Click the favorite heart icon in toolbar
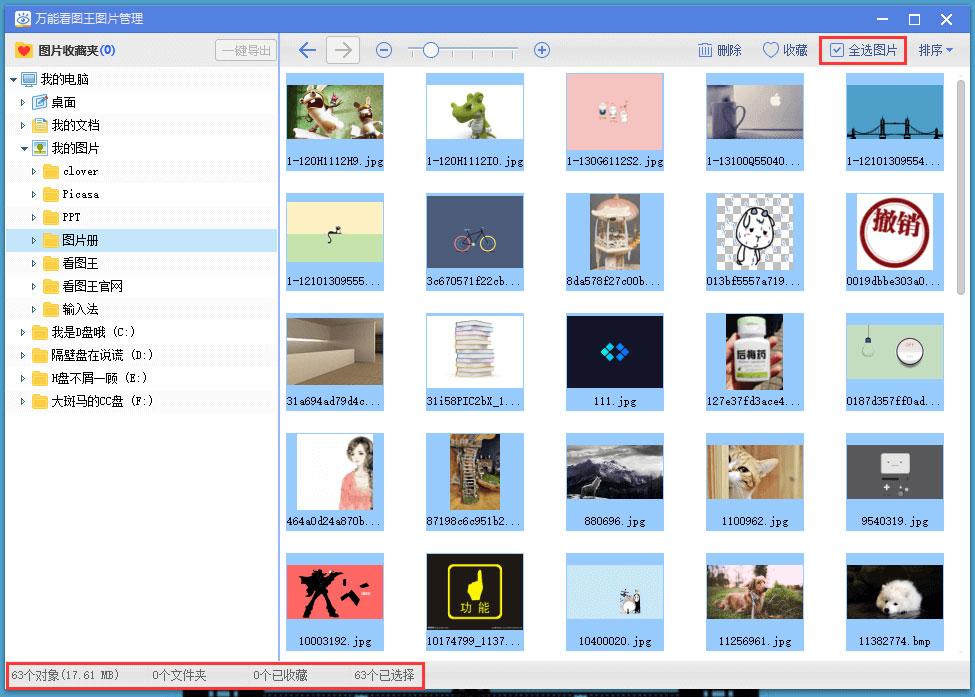975x697 pixels. coord(771,50)
